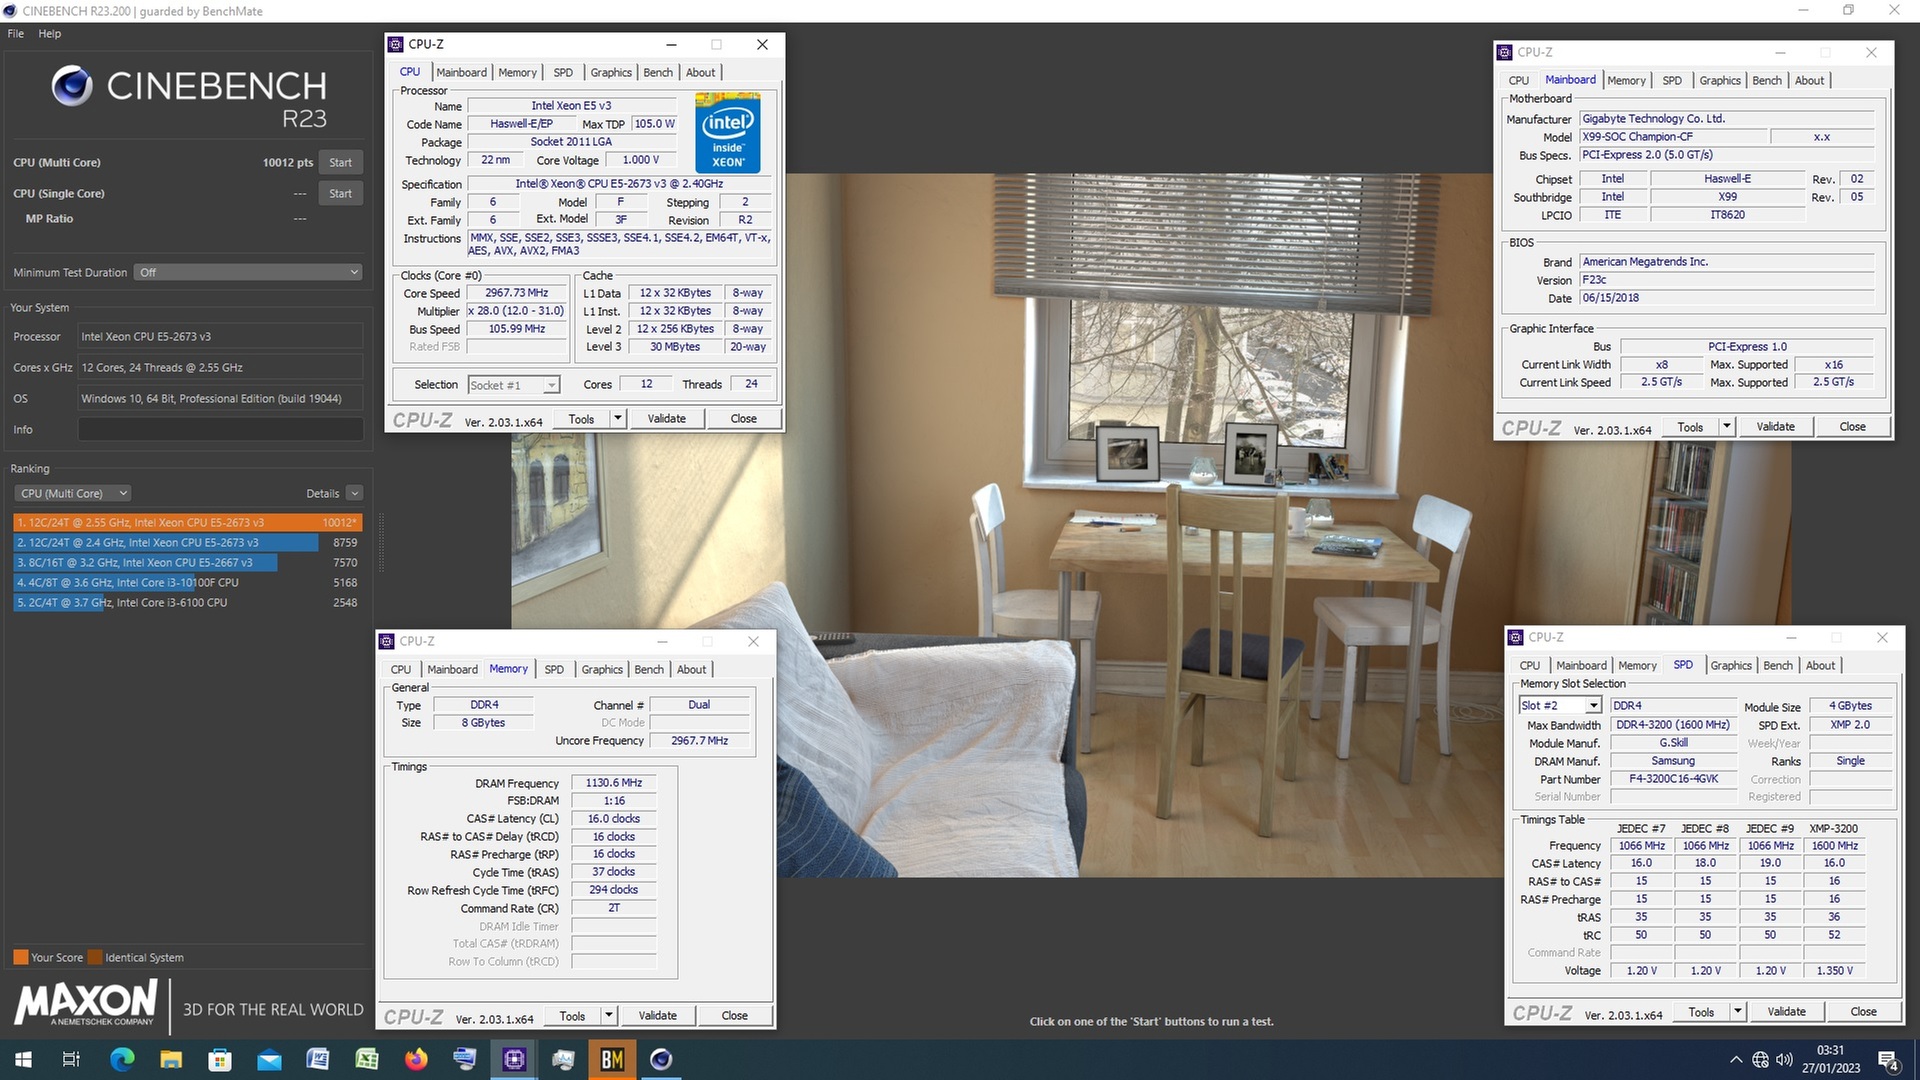The image size is (1920, 1080).
Task: Expand the Details dropdown in Ranking
Action: (x=354, y=493)
